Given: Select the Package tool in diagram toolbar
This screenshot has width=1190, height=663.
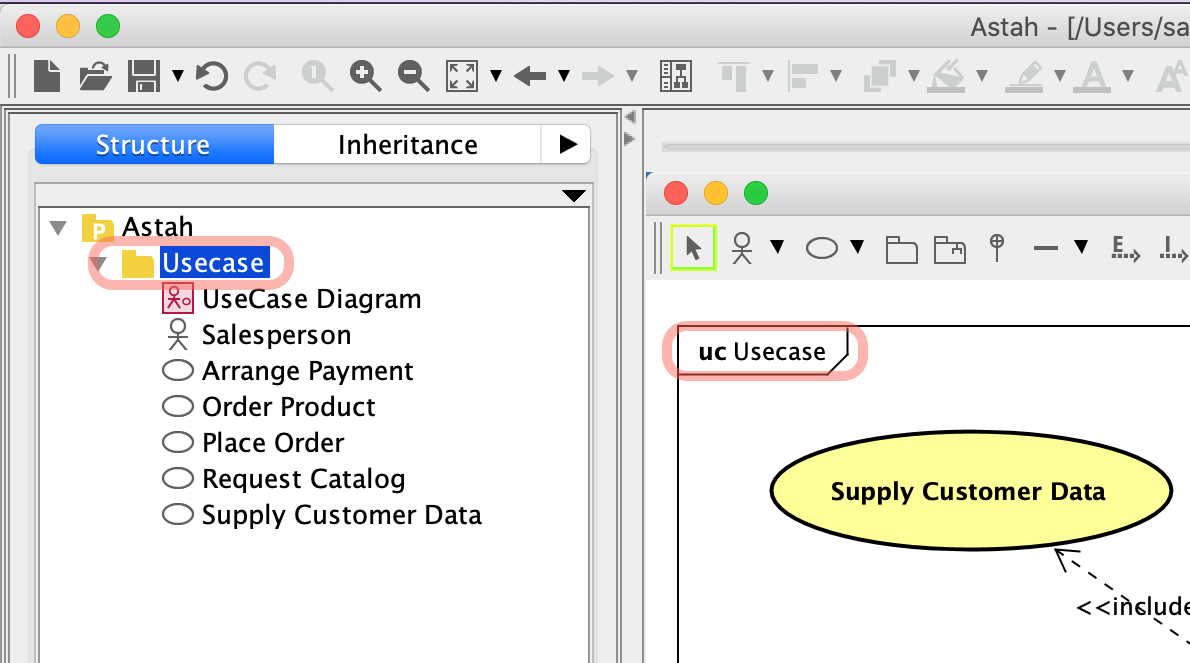Looking at the screenshot, I should 901,249.
